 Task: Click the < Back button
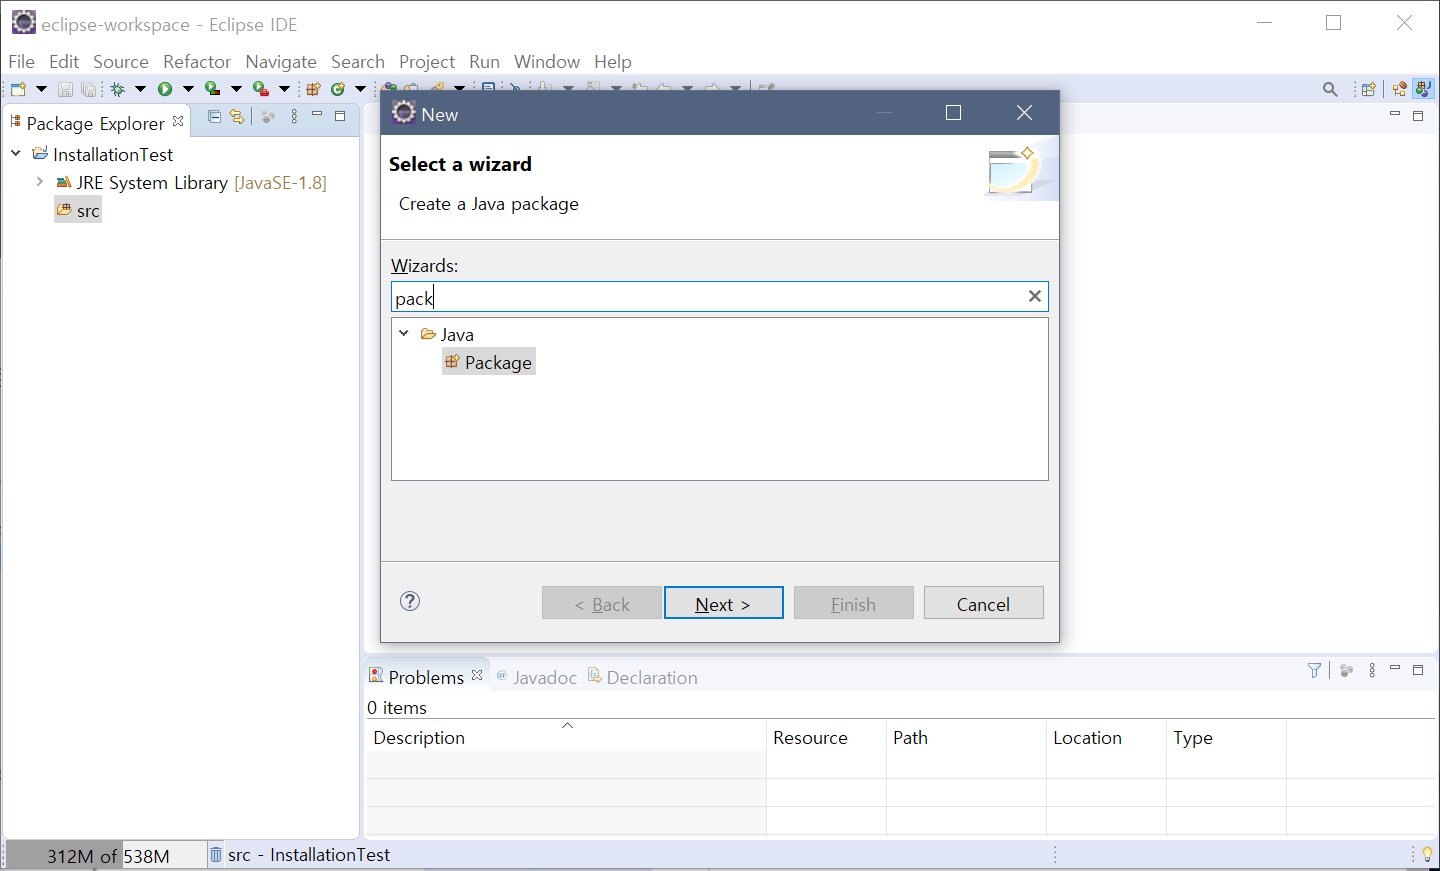pos(602,603)
